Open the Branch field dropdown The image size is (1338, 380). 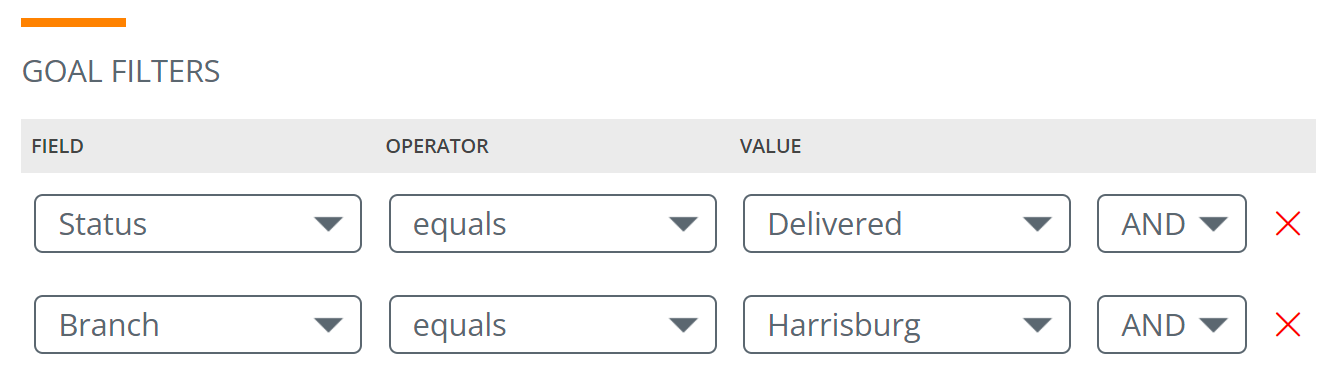point(198,325)
